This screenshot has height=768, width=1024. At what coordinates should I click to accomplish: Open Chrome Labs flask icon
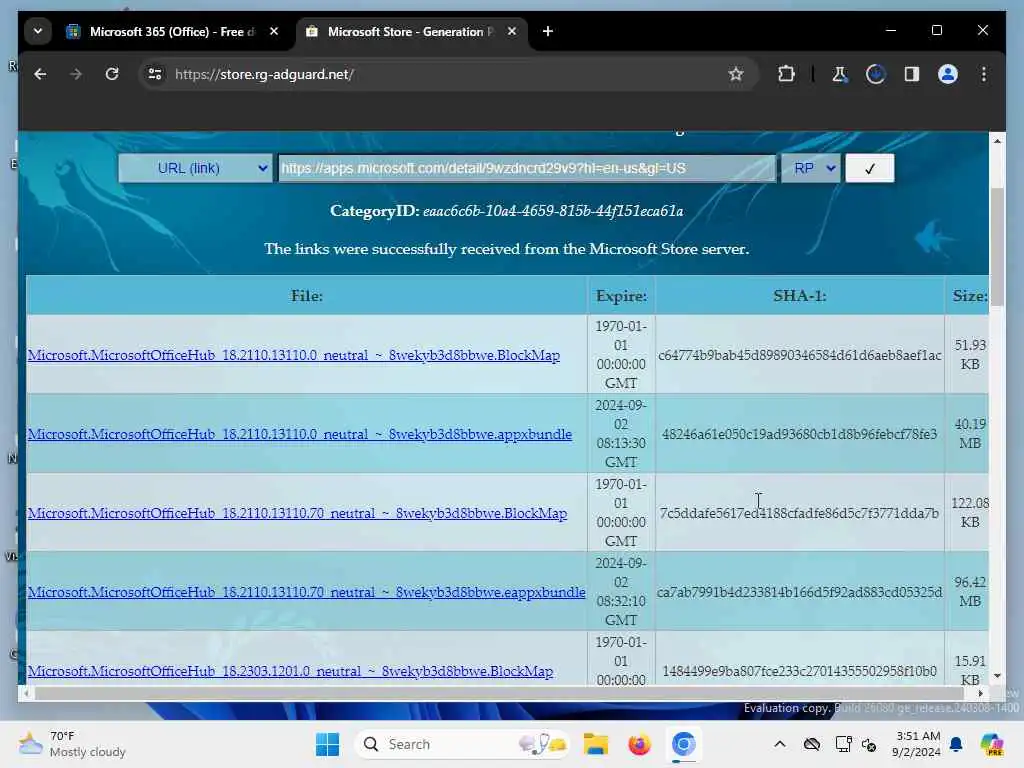tap(839, 74)
